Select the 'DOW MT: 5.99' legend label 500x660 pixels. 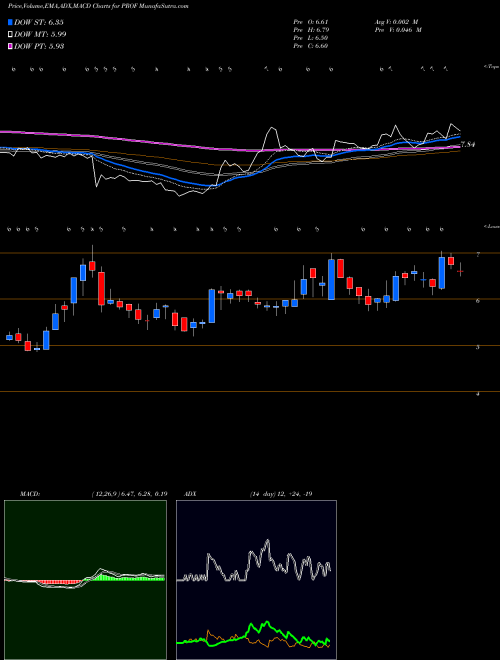(x=40, y=34)
